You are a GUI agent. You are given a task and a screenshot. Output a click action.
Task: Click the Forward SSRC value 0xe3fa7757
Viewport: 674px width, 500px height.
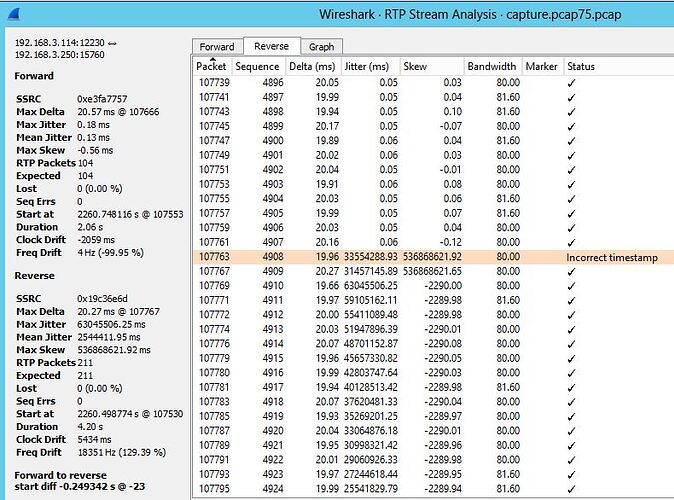(102, 99)
